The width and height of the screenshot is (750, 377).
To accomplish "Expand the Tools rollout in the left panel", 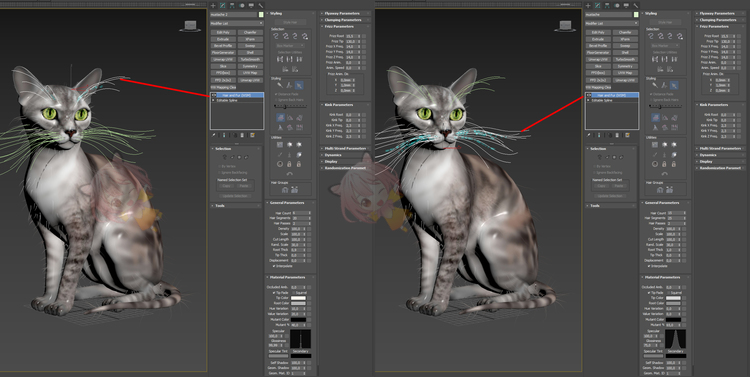I will [237, 206].
